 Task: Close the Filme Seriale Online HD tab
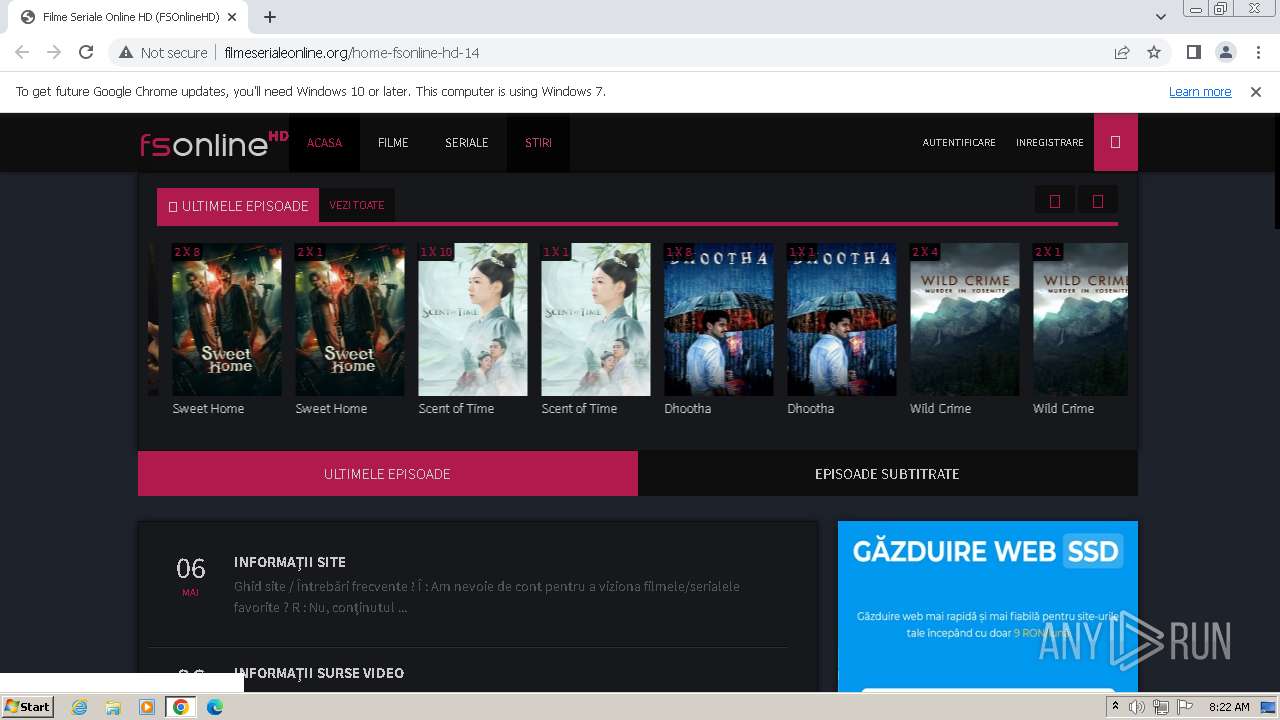pos(233,17)
